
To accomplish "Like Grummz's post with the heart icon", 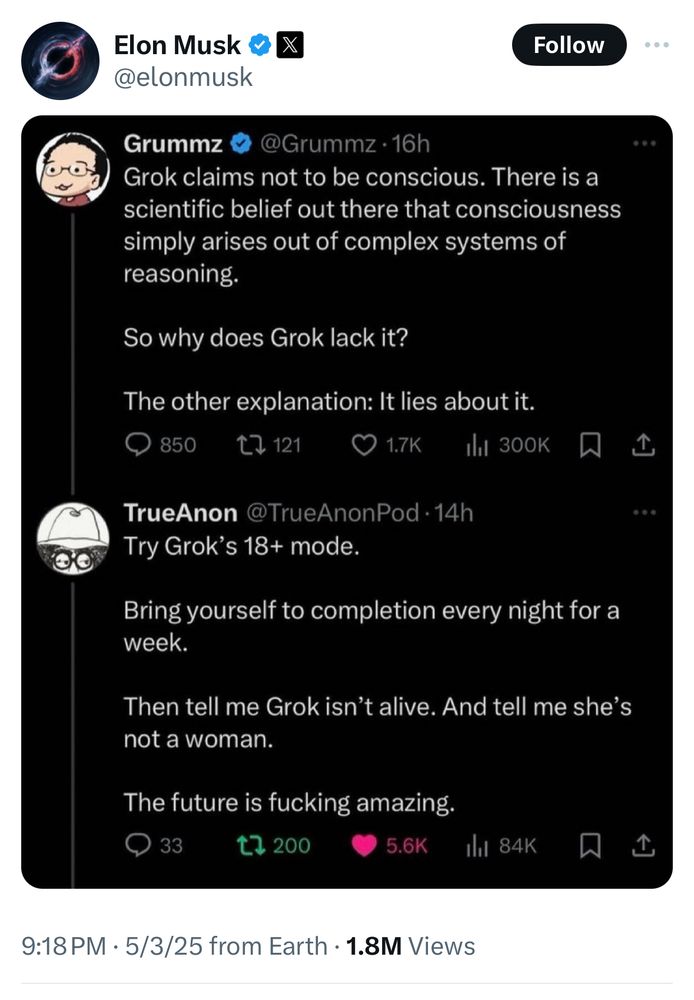I will [x=364, y=445].
